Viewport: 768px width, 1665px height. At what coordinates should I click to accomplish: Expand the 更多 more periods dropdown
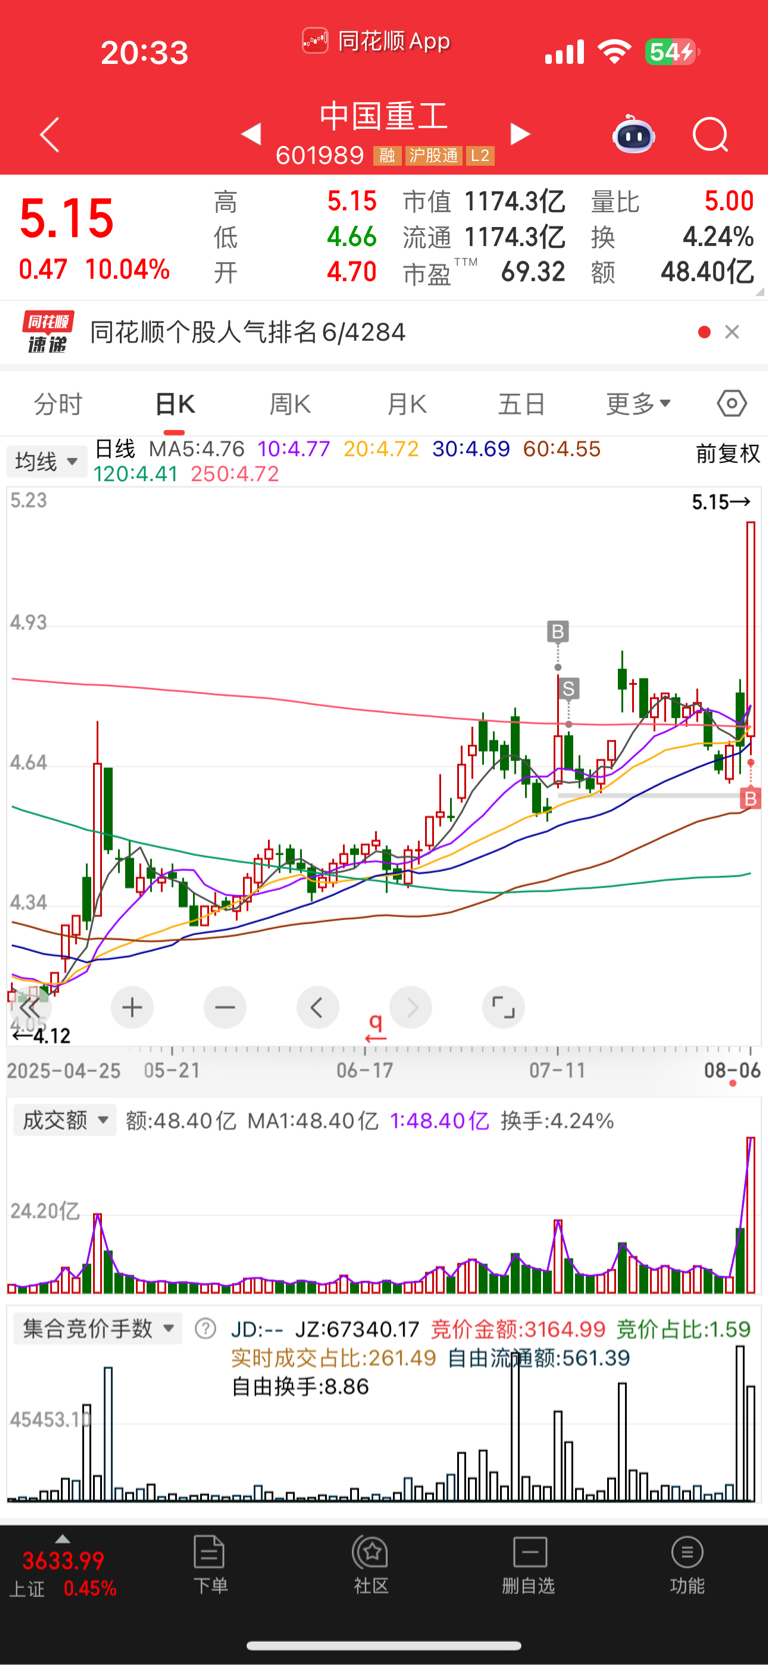(x=638, y=404)
